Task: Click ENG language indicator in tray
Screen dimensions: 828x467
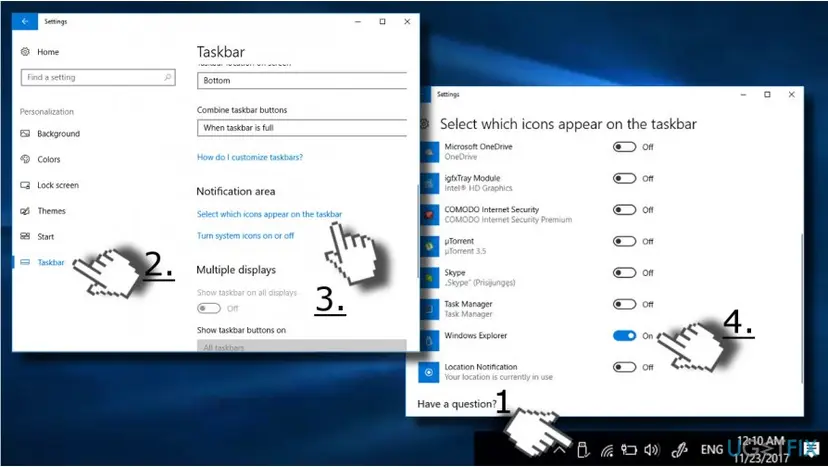Action: pos(712,450)
